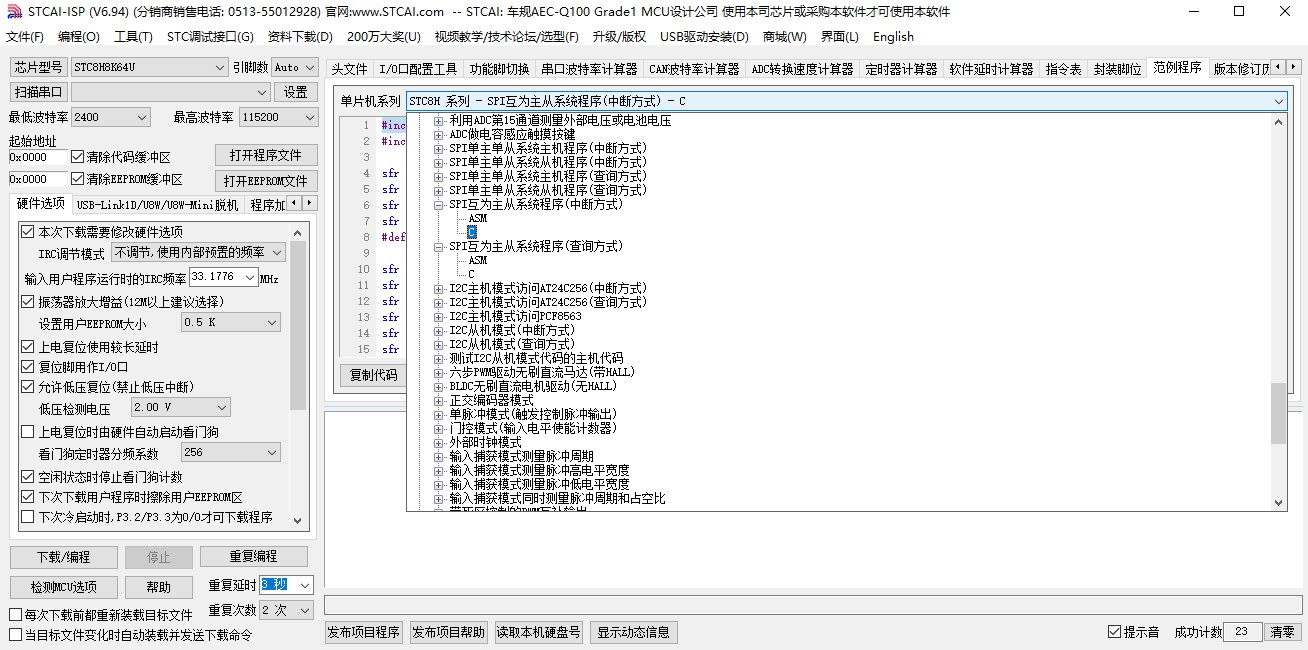Open 重复次数 2 次 dropdown
This screenshot has width=1308, height=650.
pyautogui.click(x=287, y=610)
